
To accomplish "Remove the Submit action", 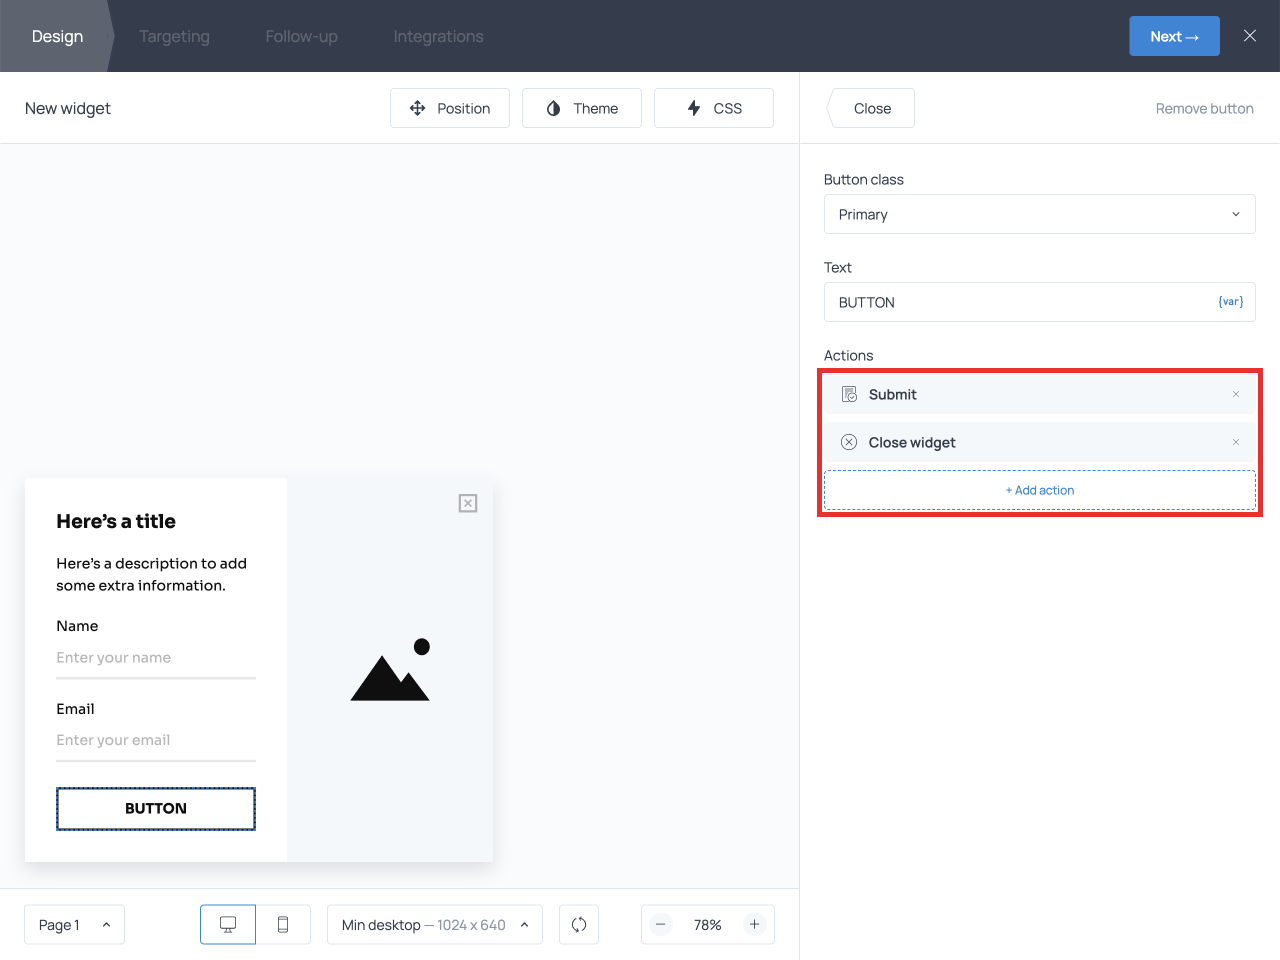I will coord(1236,394).
